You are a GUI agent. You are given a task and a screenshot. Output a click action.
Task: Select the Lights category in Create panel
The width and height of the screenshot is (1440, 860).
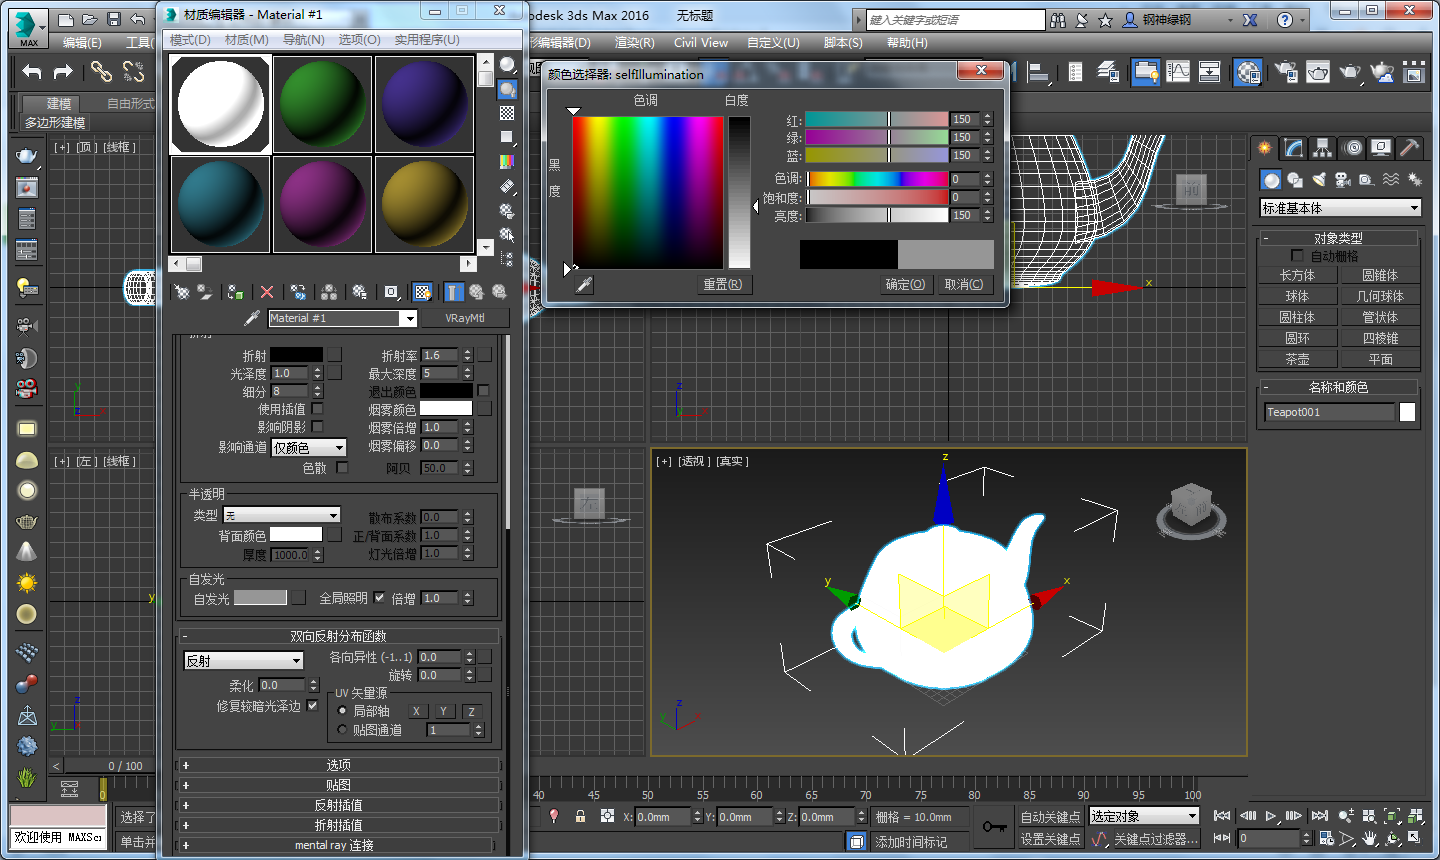1319,180
